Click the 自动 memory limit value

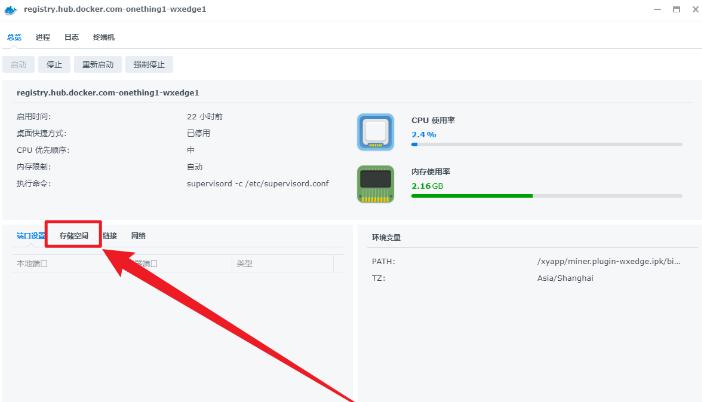click(195, 167)
